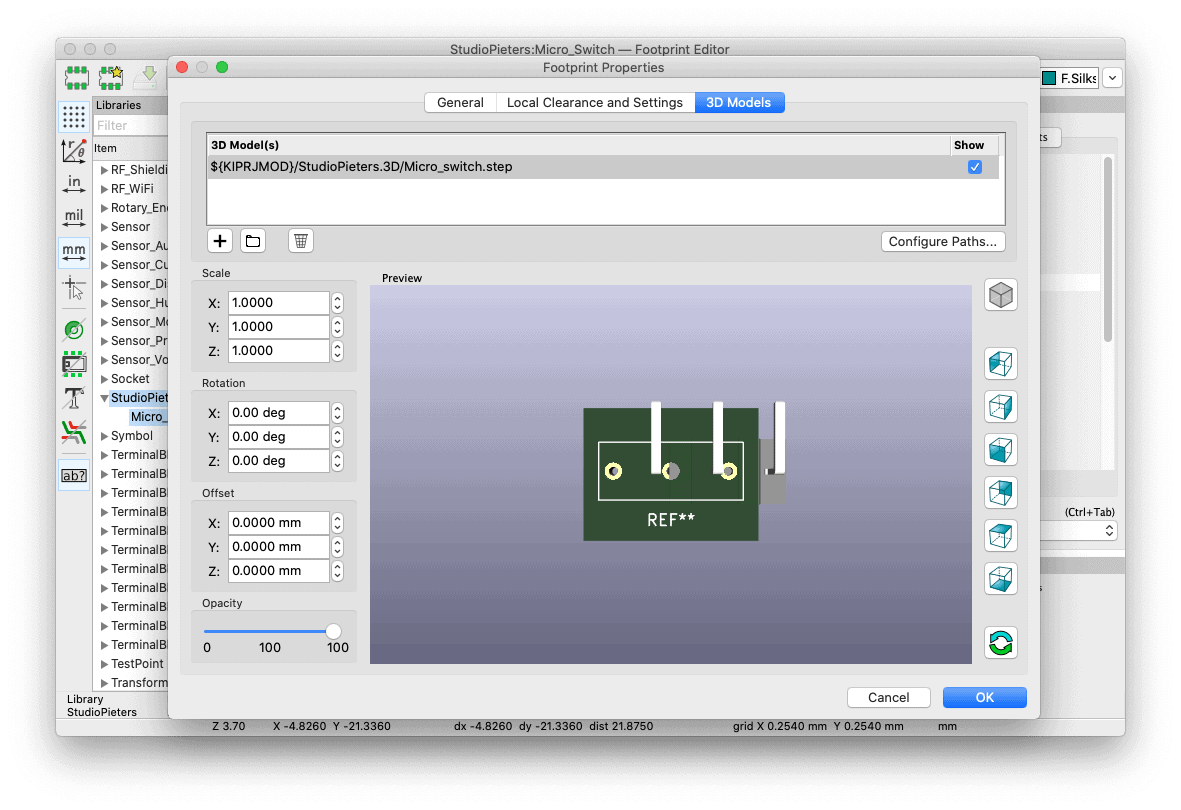Image resolution: width=1181 pixels, height=810 pixels.
Task: Click the Offset Y input field
Action: [279, 547]
